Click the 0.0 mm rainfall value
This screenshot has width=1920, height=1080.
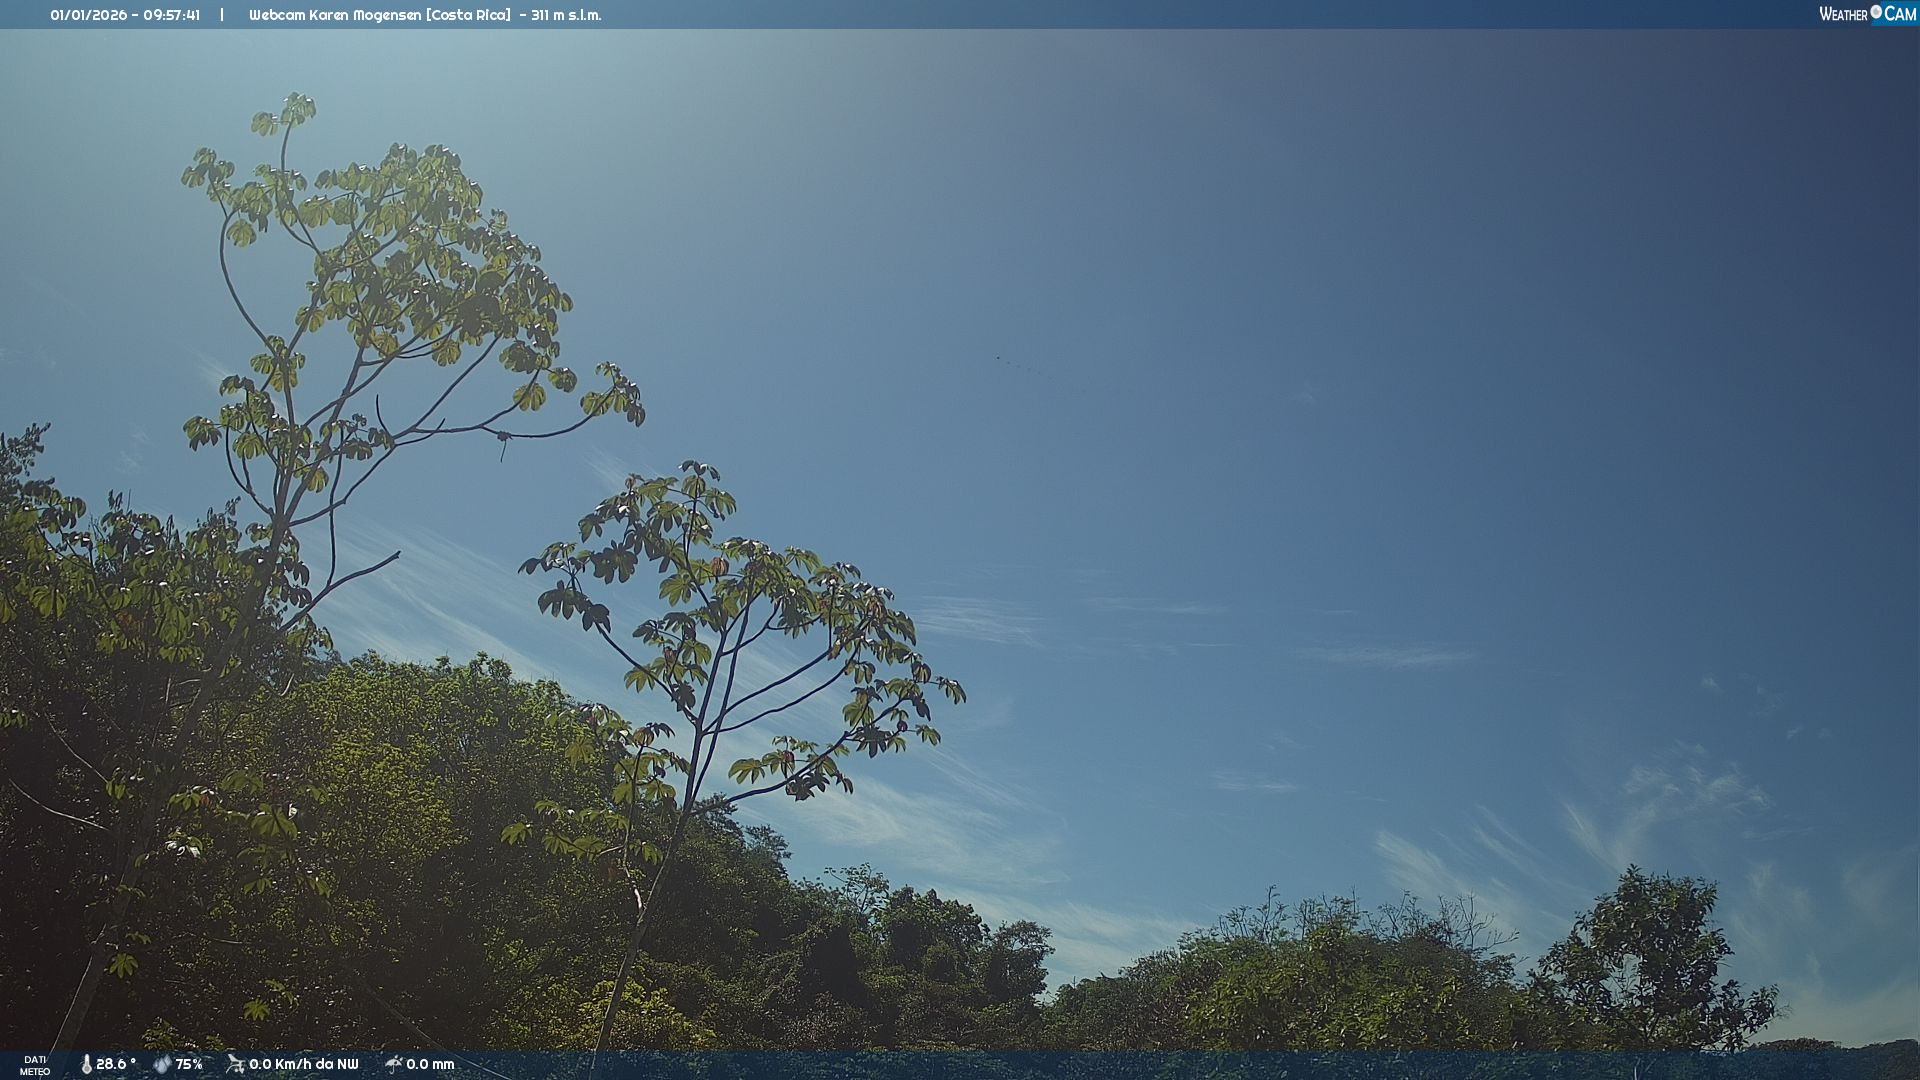tap(430, 1064)
